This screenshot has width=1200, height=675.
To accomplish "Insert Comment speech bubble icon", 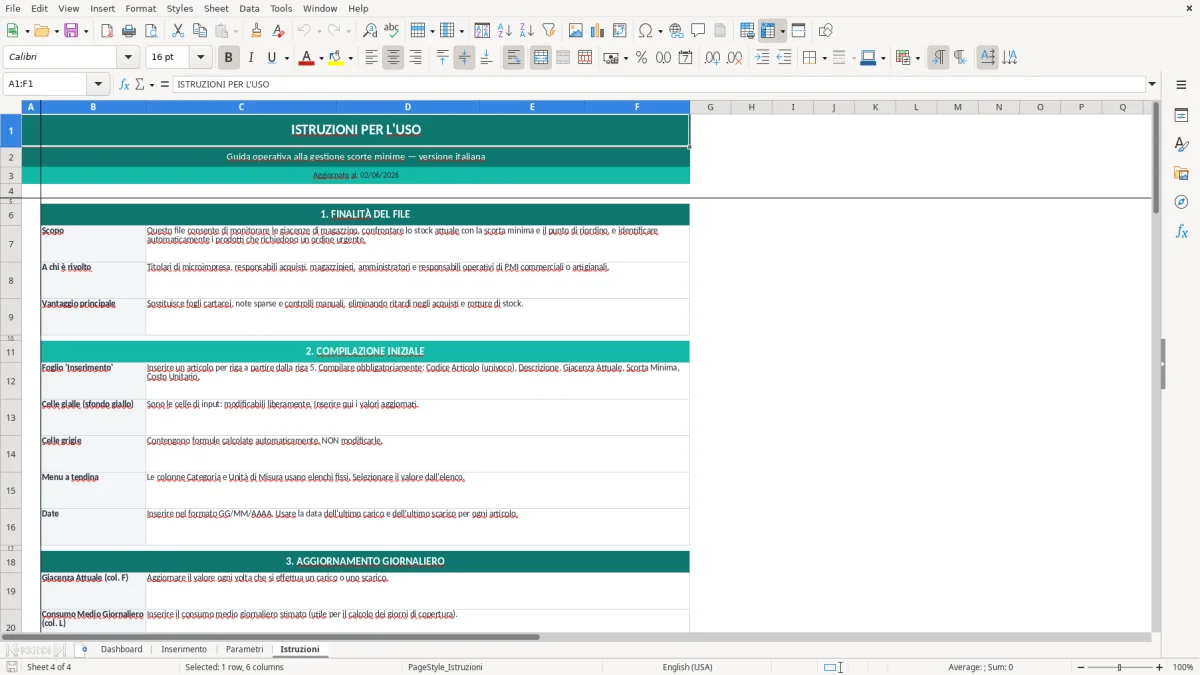I will [698, 31].
